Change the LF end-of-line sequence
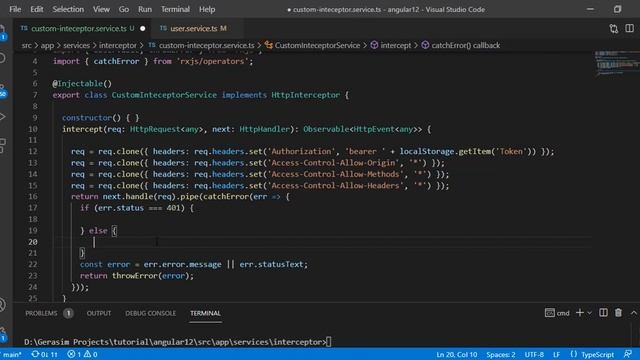Image resolution: width=640 pixels, height=360 pixels. pos(556,354)
